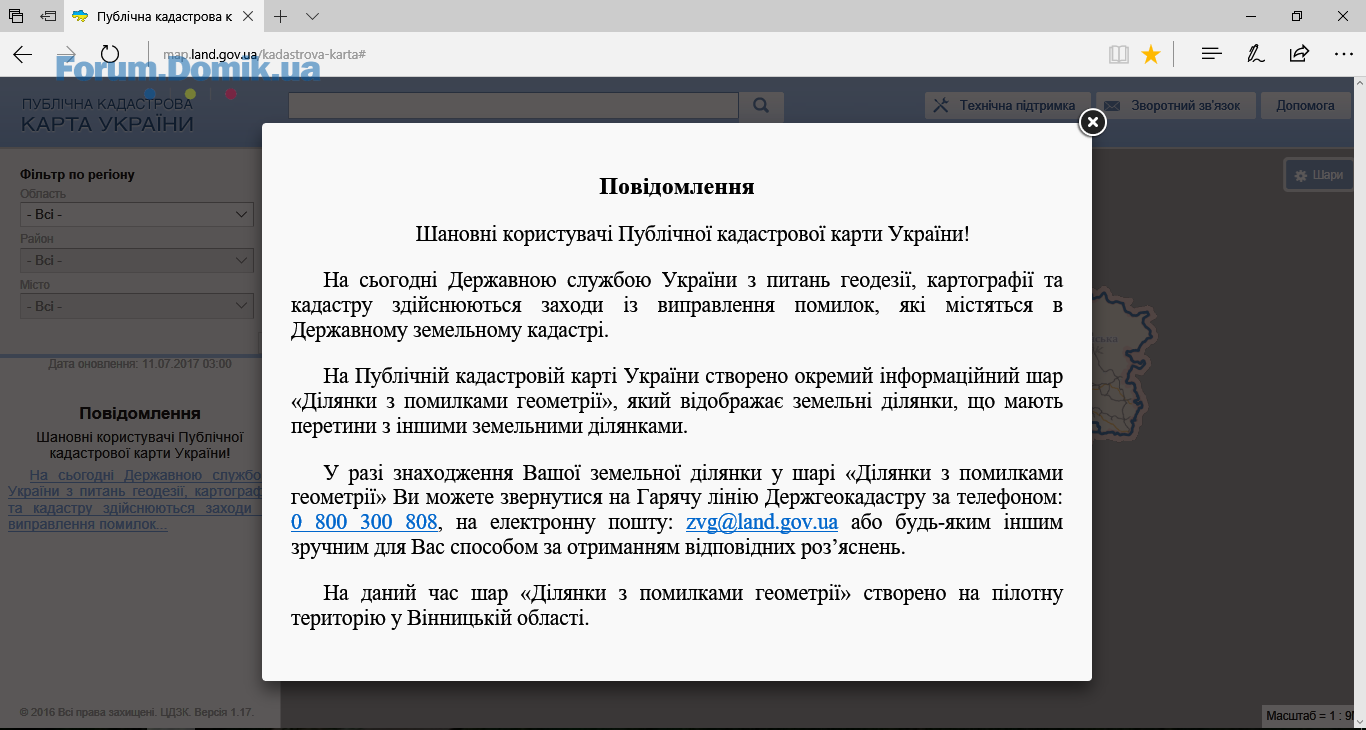Image resolution: width=1366 pixels, height=730 pixels.
Task: Click the sidebar Повідомлення heading
Action: (x=140, y=413)
